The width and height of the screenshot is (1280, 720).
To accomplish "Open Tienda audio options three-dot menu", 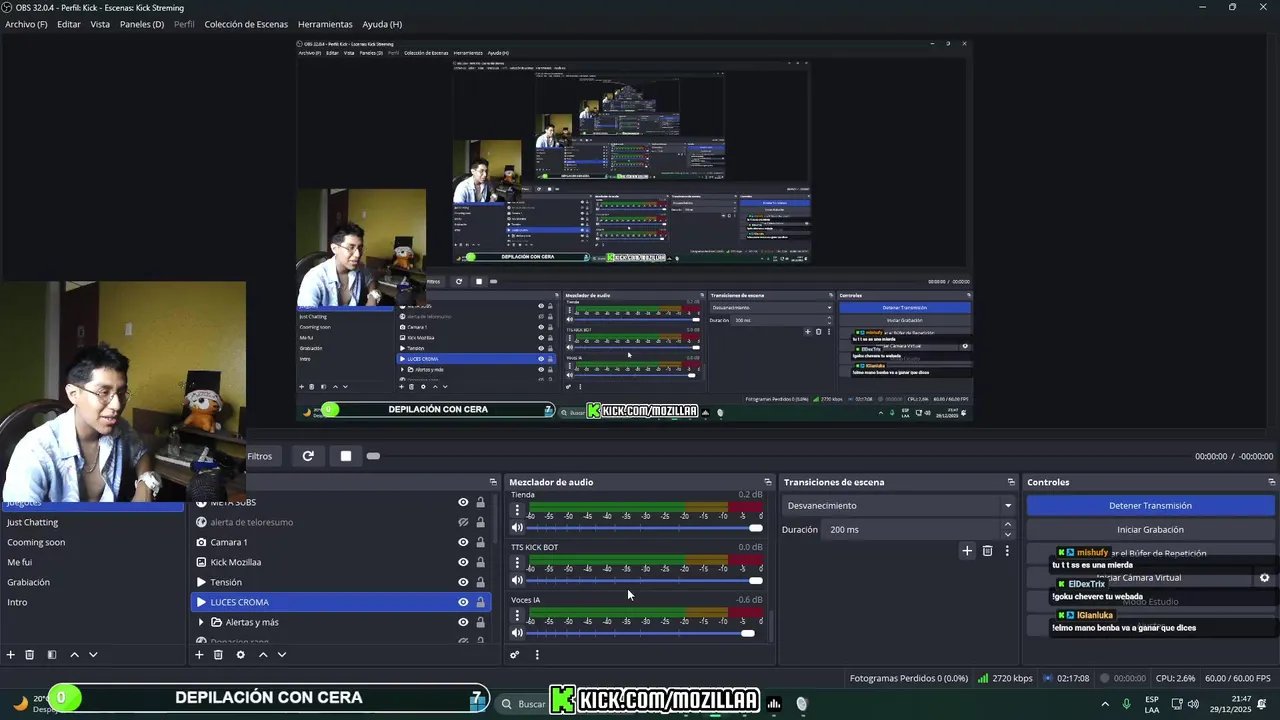I will tap(517, 510).
